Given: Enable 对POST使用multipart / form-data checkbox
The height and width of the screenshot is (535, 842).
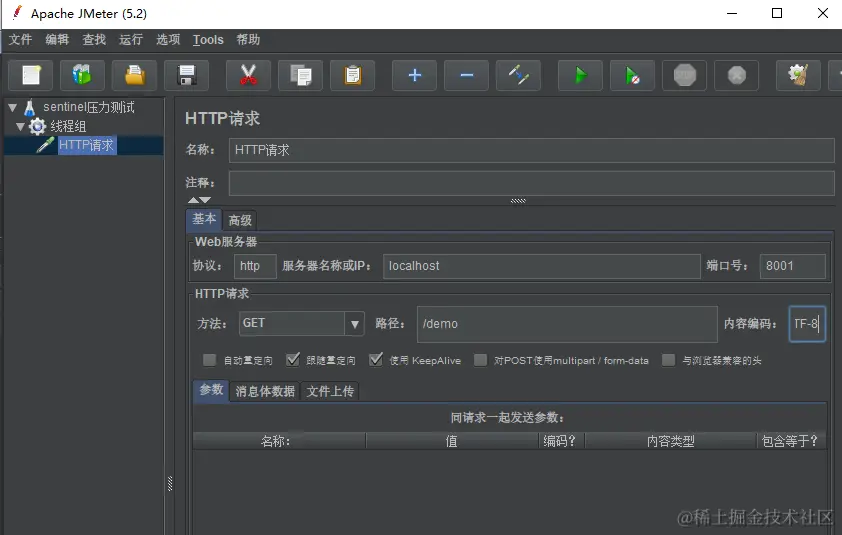Looking at the screenshot, I should [x=481, y=360].
